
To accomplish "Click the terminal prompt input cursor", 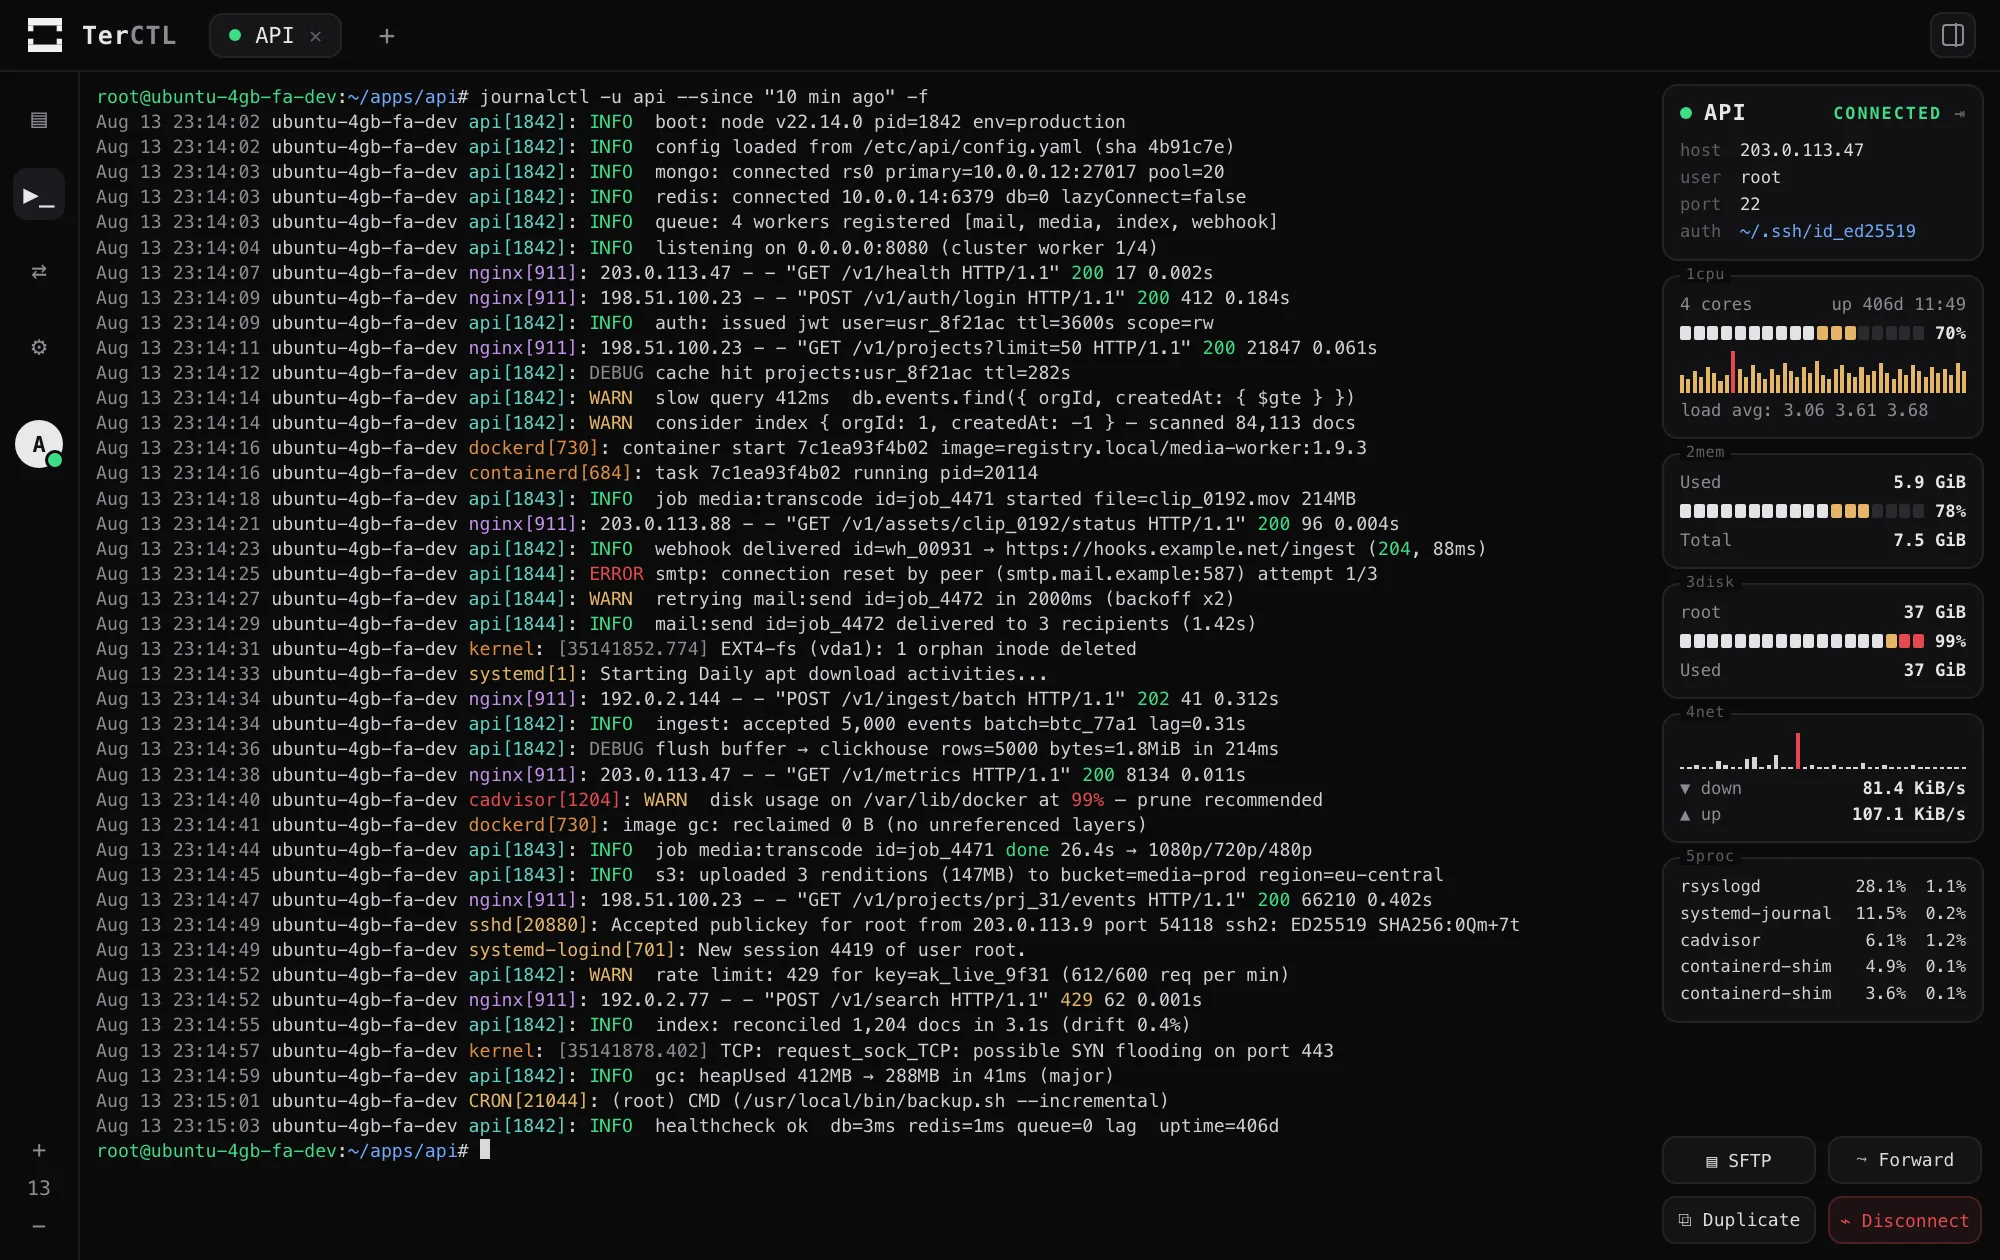I will pos(485,1150).
